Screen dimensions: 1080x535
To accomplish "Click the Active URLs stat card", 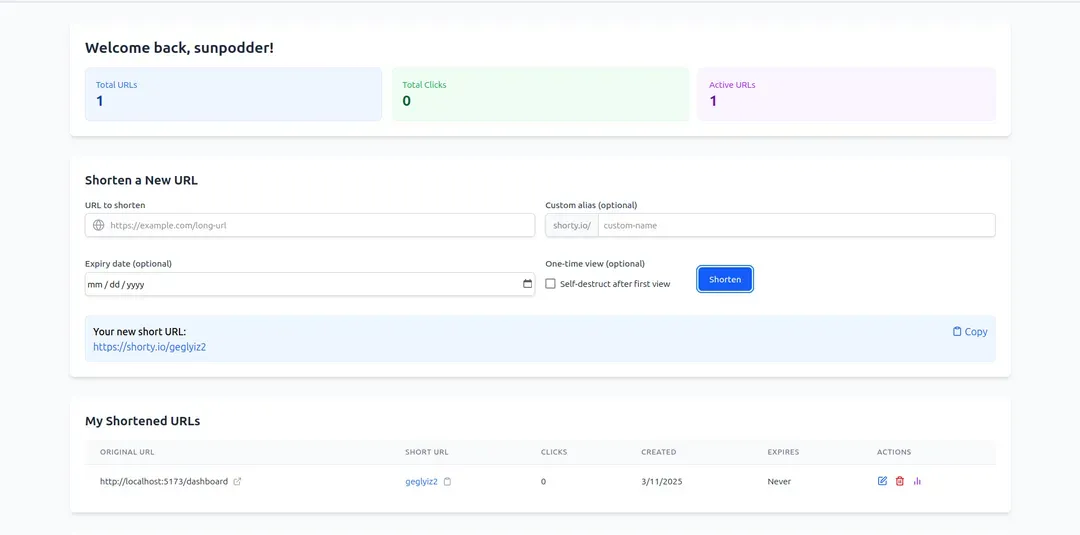I will click(846, 94).
